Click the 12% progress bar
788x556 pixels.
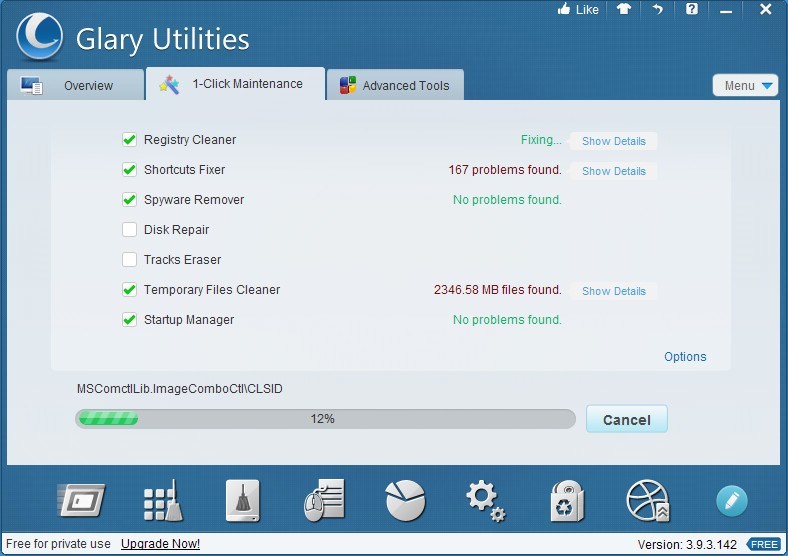tap(325, 419)
